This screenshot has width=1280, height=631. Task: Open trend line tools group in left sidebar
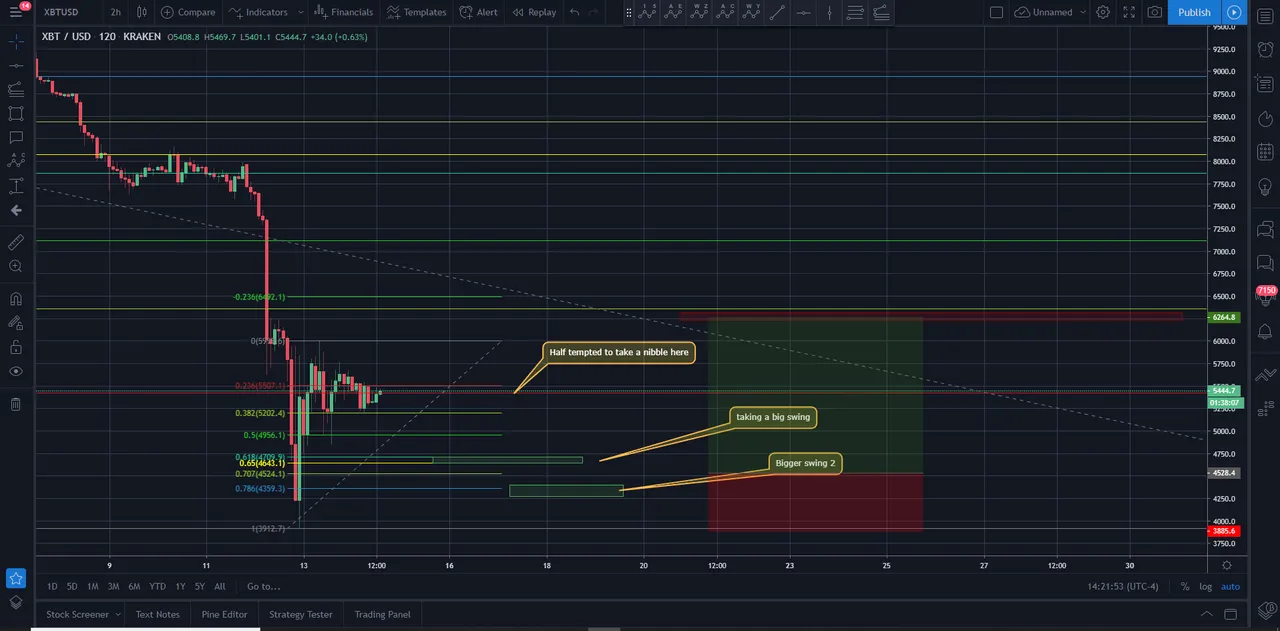(15, 66)
